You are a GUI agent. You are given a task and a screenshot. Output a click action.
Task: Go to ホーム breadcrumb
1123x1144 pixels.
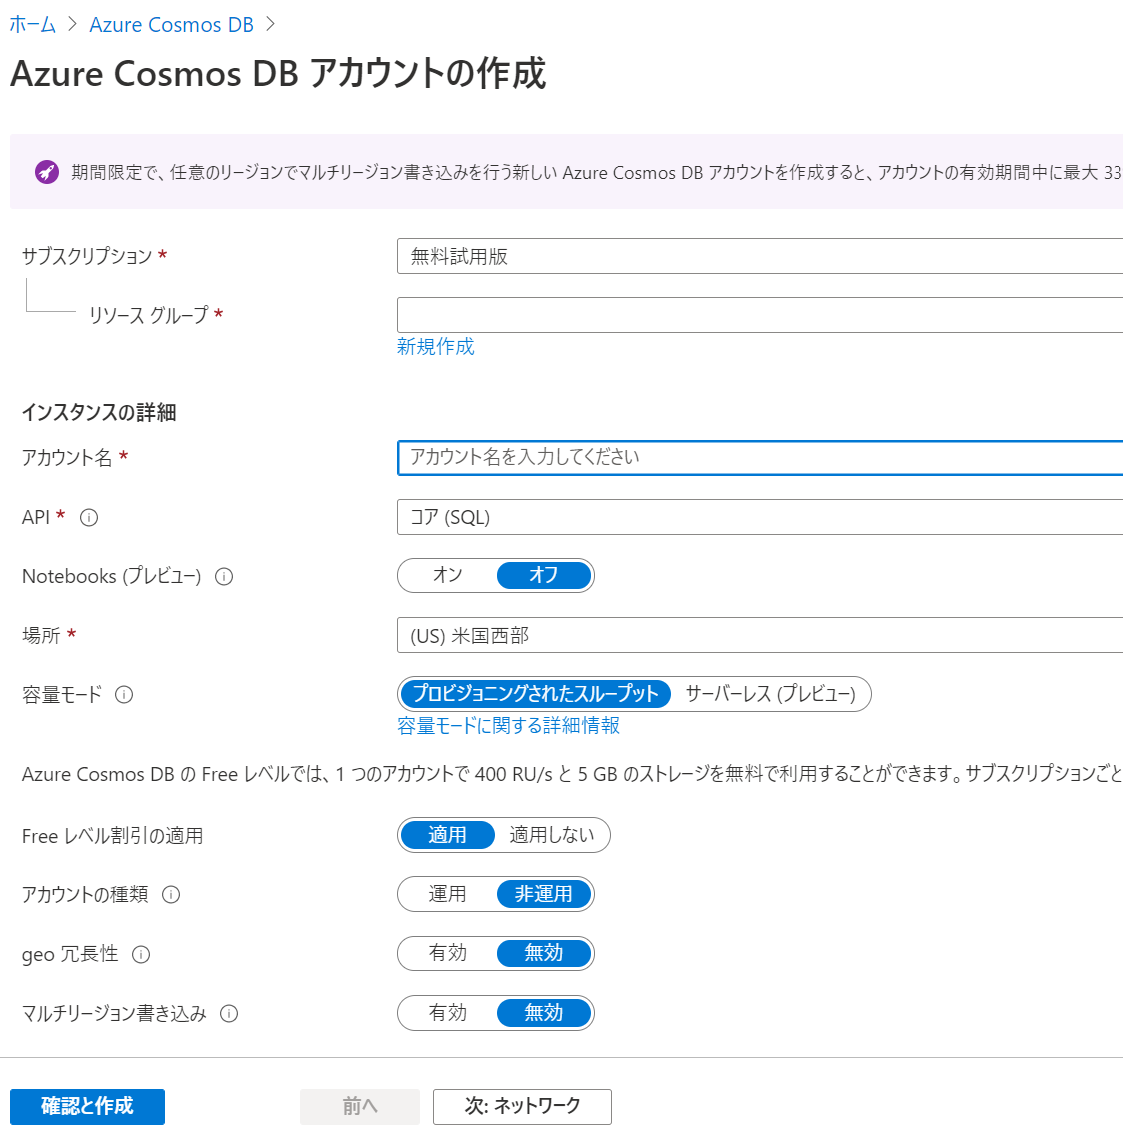click(x=33, y=25)
